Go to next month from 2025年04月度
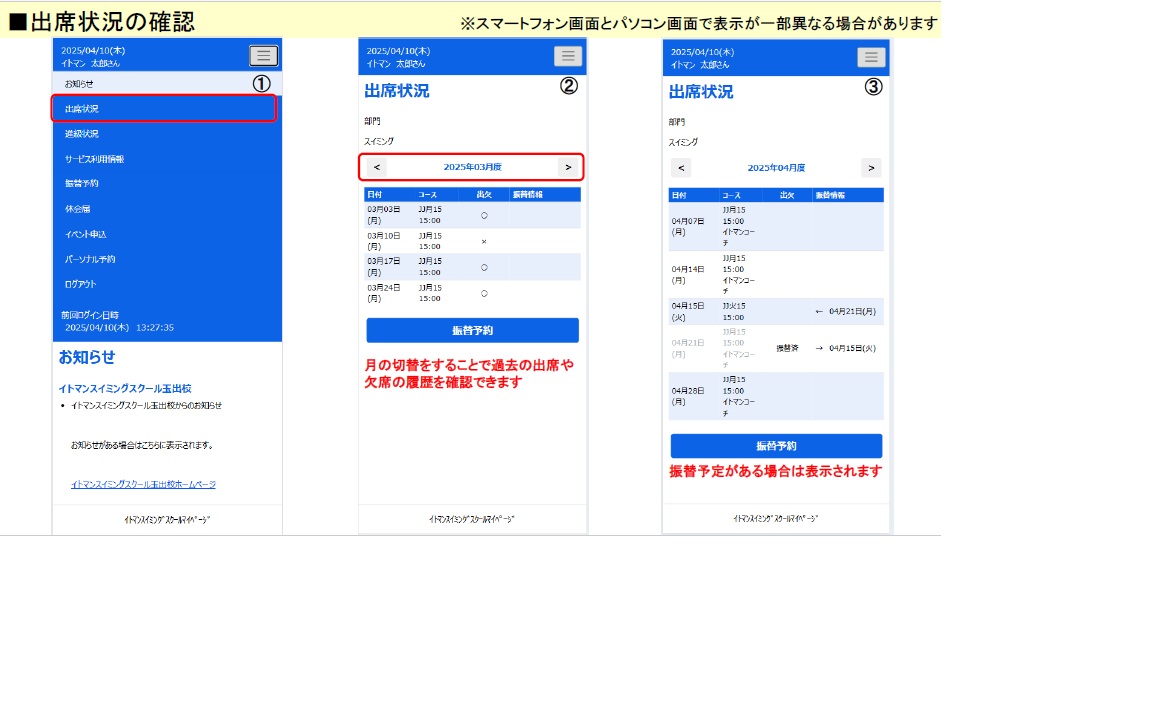The image size is (1172, 724). point(871,168)
